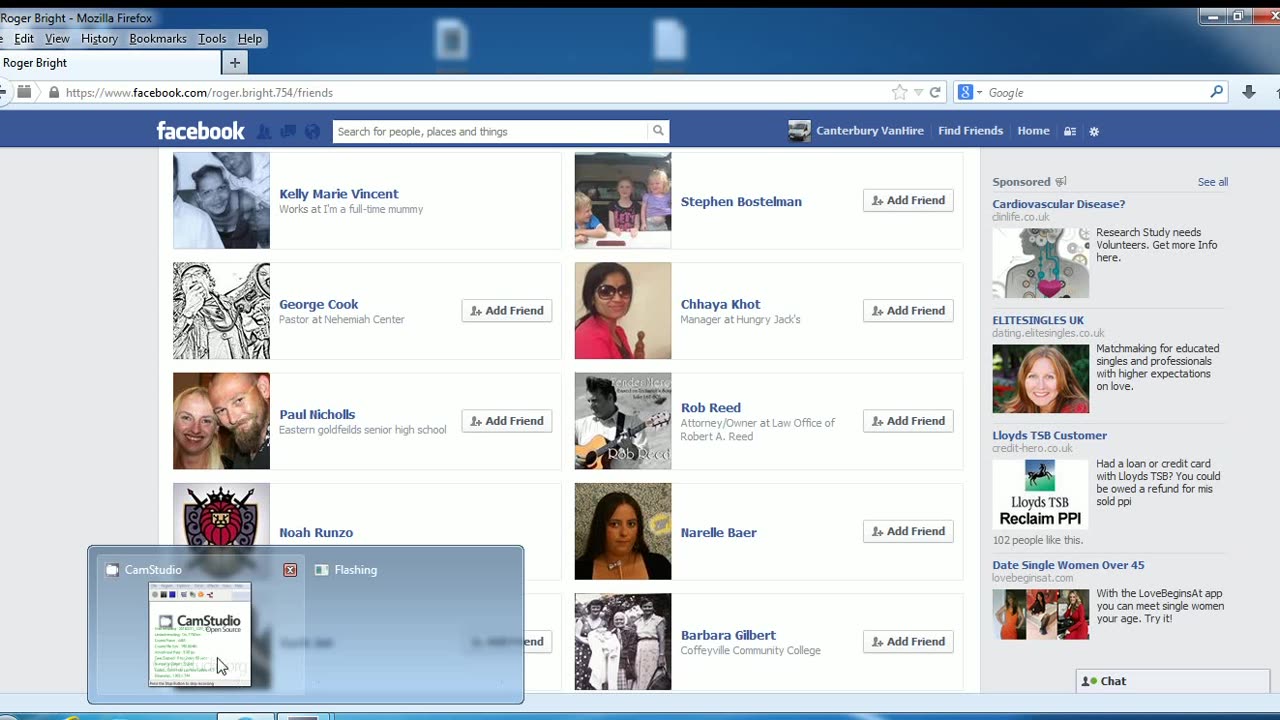Click Canterbury VanHire profile picture icon
The height and width of the screenshot is (720, 1280).
(799, 131)
